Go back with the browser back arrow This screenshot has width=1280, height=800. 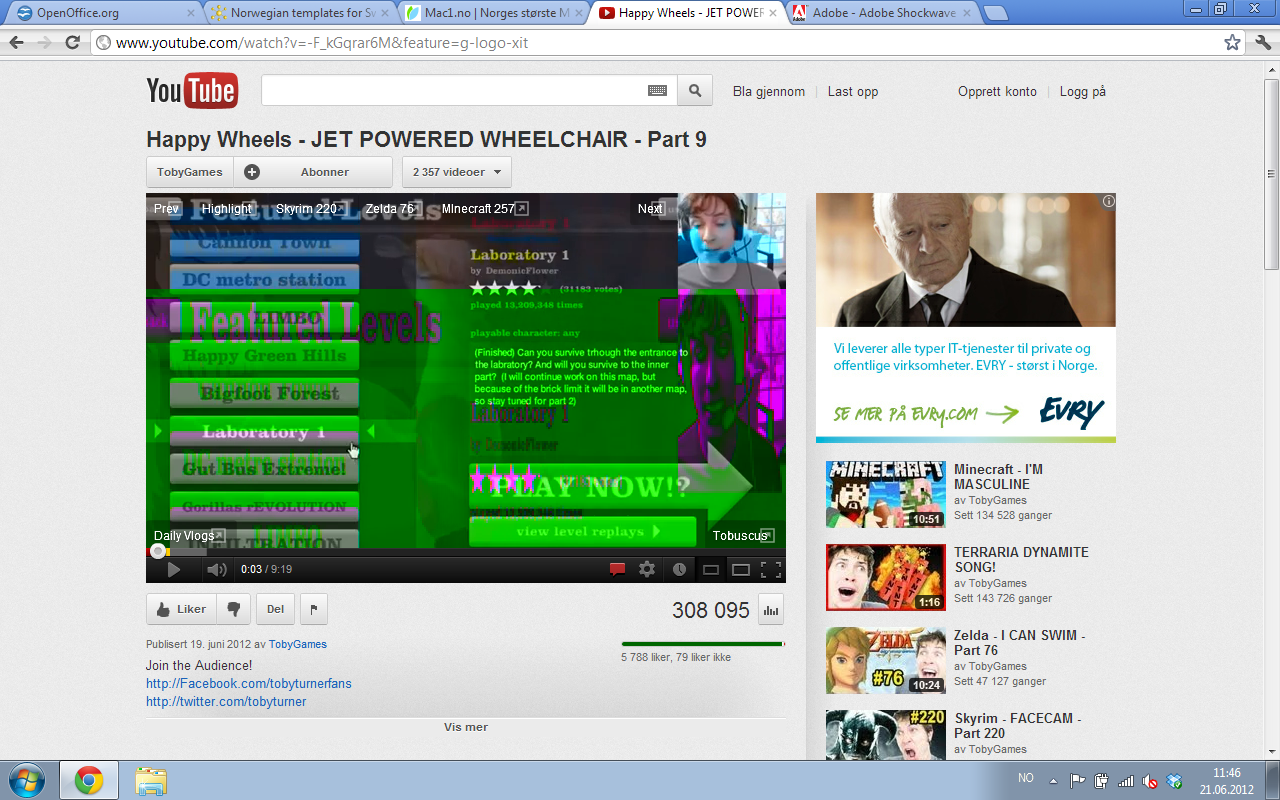click(x=17, y=43)
